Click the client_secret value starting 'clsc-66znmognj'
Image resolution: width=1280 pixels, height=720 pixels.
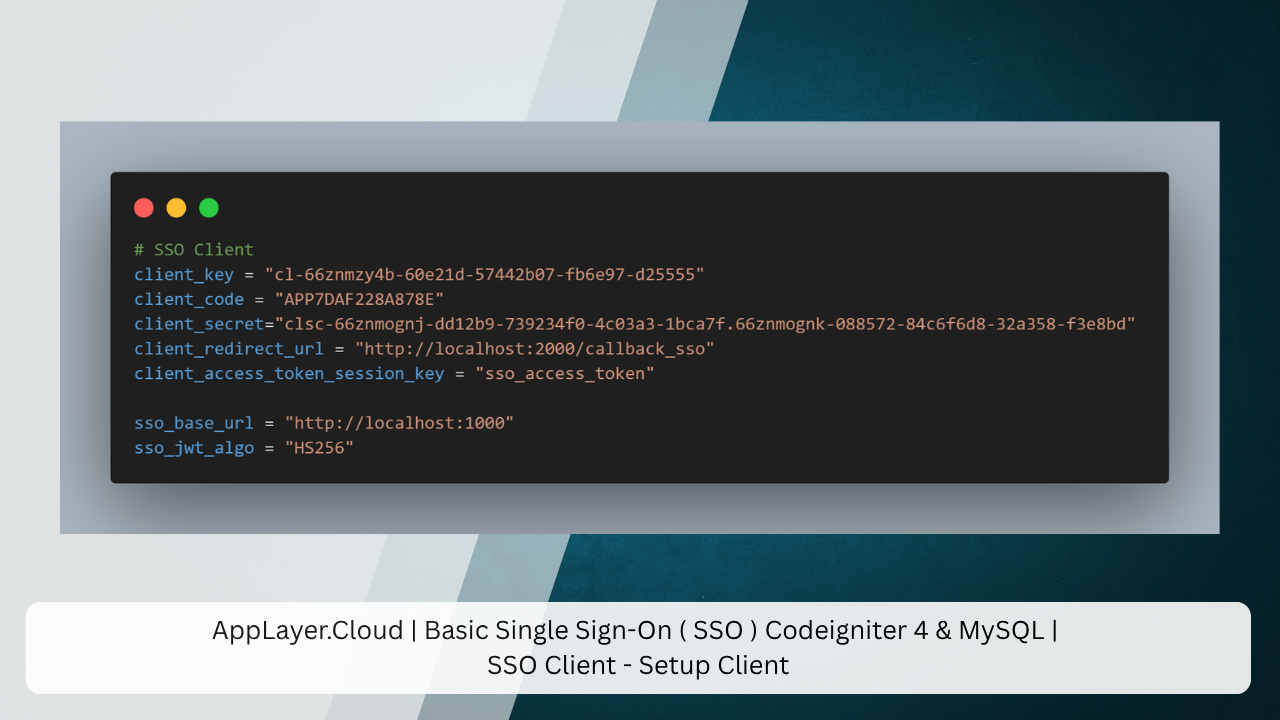pyautogui.click(x=705, y=324)
